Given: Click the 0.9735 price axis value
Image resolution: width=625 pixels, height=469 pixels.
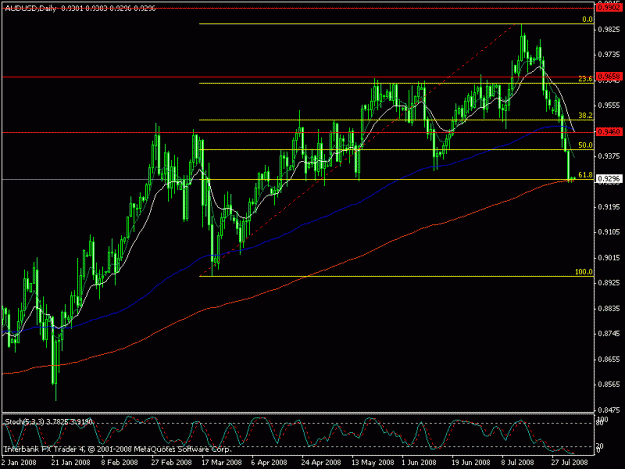Looking at the screenshot, I should 609,55.
